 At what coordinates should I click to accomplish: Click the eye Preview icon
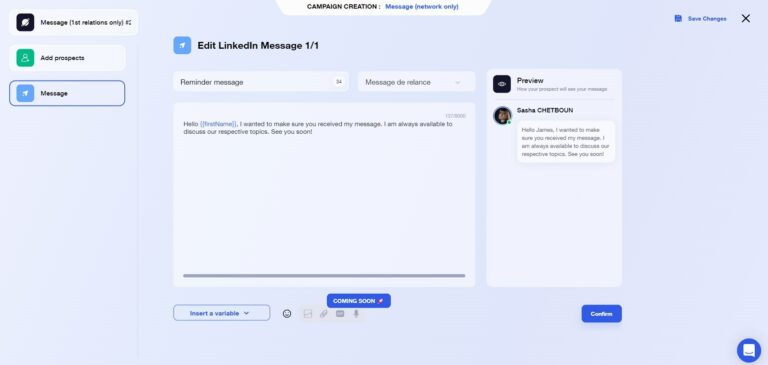click(502, 84)
